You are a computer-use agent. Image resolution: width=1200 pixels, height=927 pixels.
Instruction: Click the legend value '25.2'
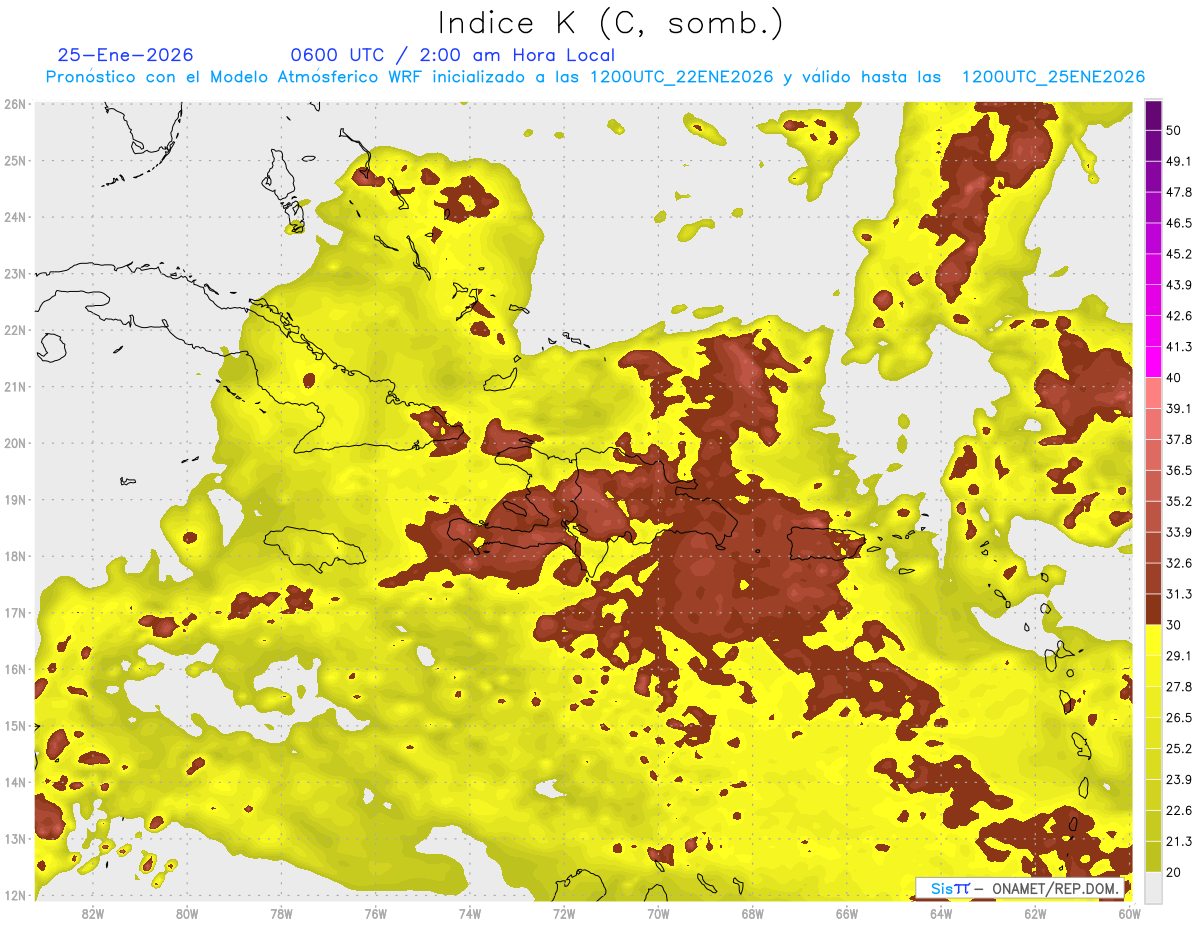[1179, 748]
